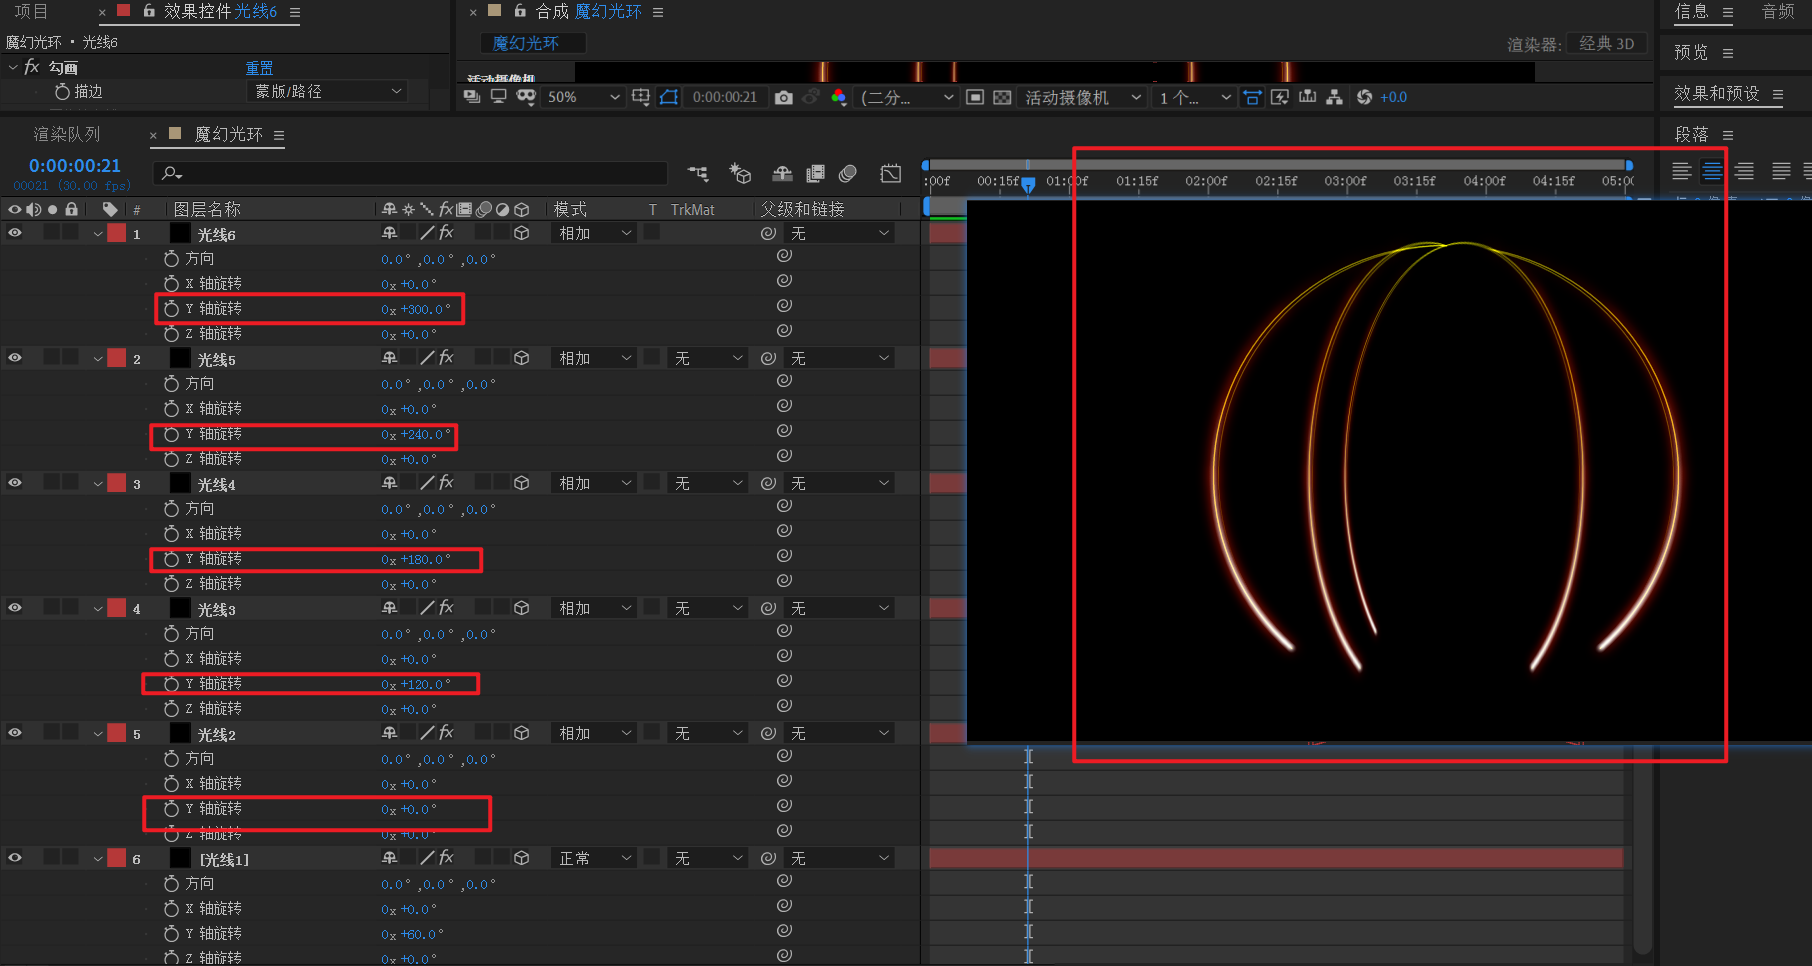The height and width of the screenshot is (966, 1812).
Task: Click the fx switch of 光线6
Action: pyautogui.click(x=446, y=233)
